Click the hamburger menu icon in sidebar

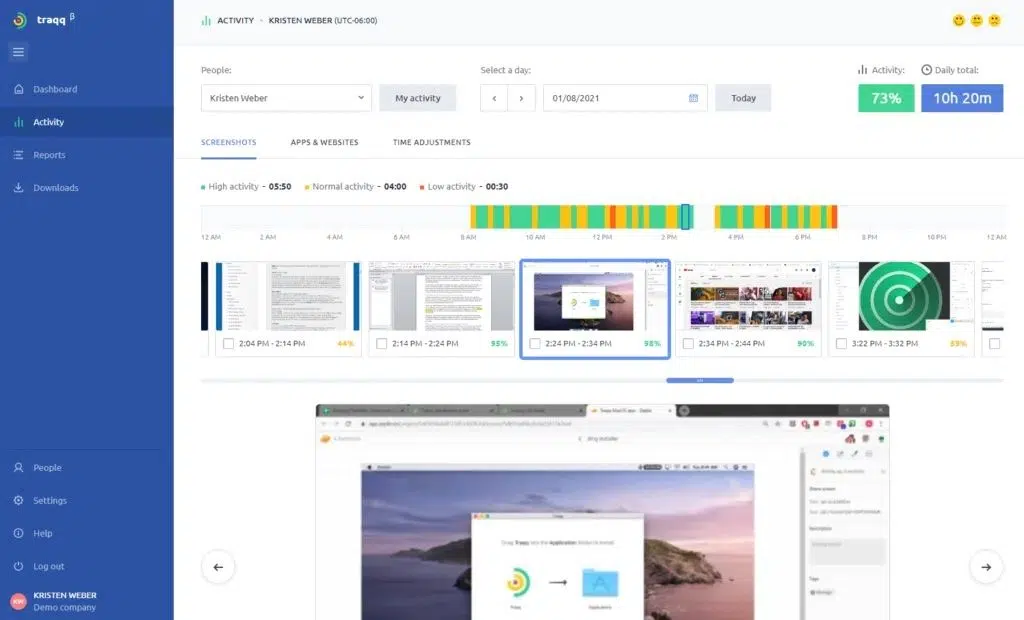tap(18, 52)
